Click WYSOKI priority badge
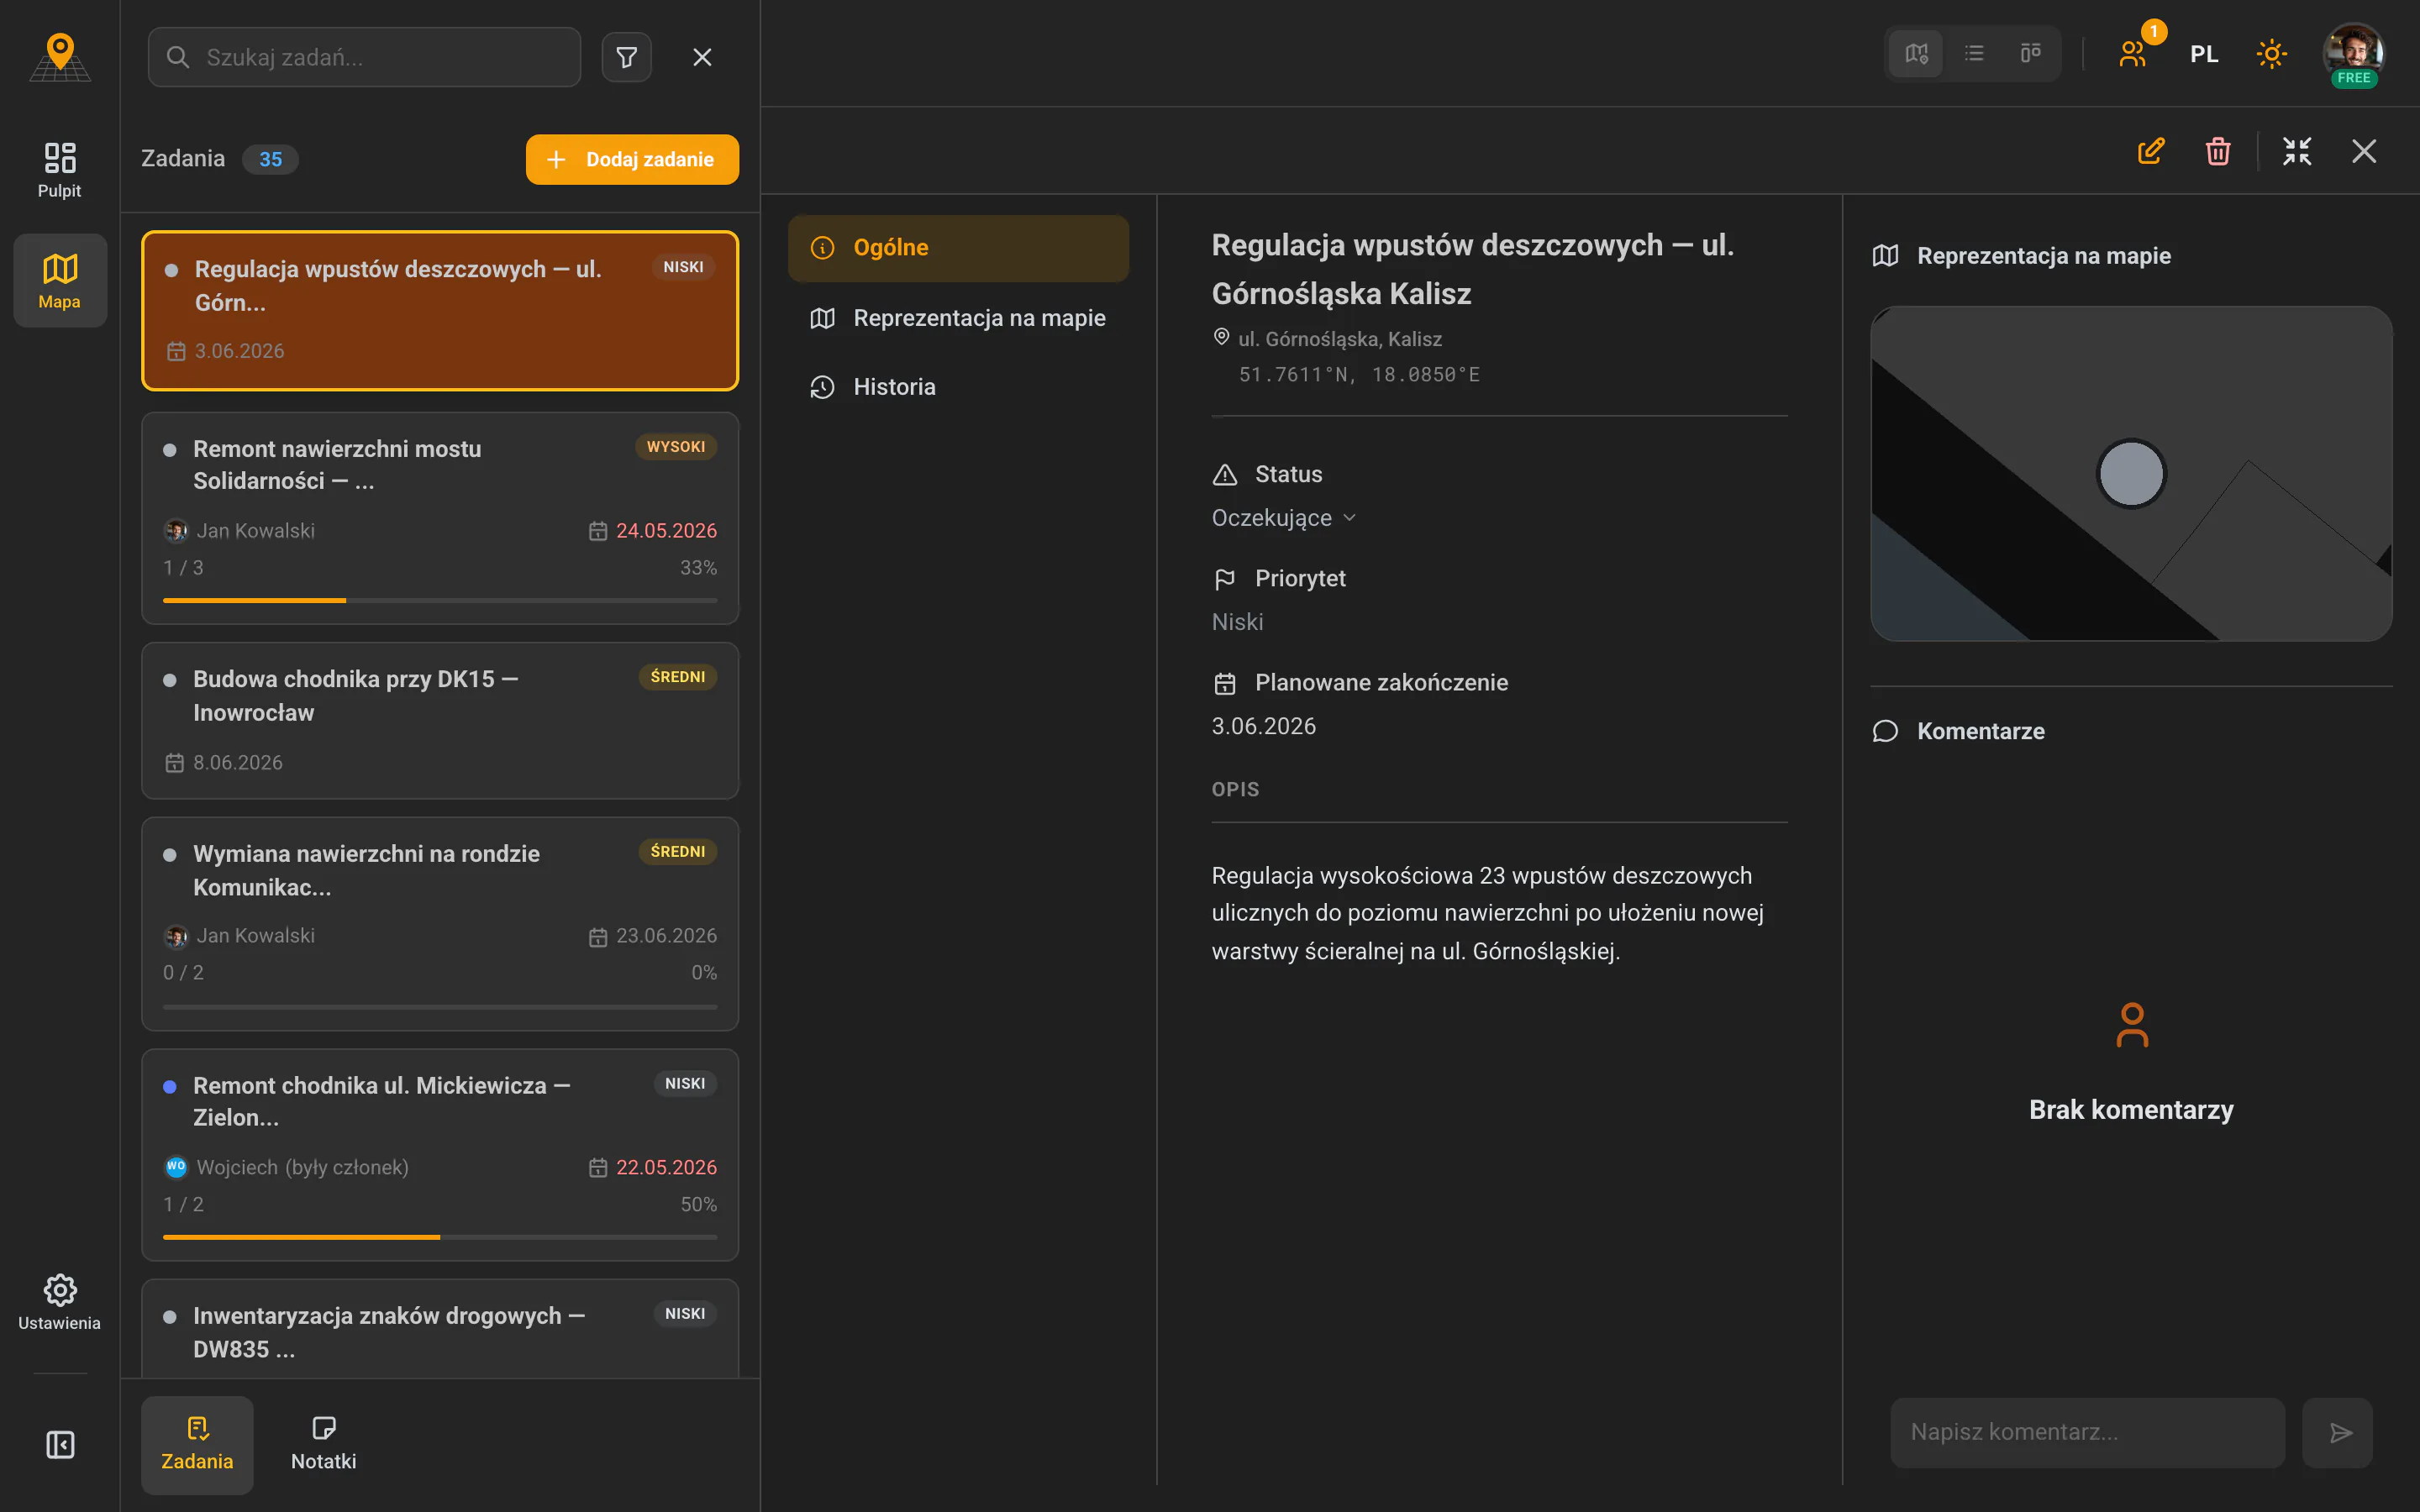2420x1512 pixels. [x=676, y=446]
